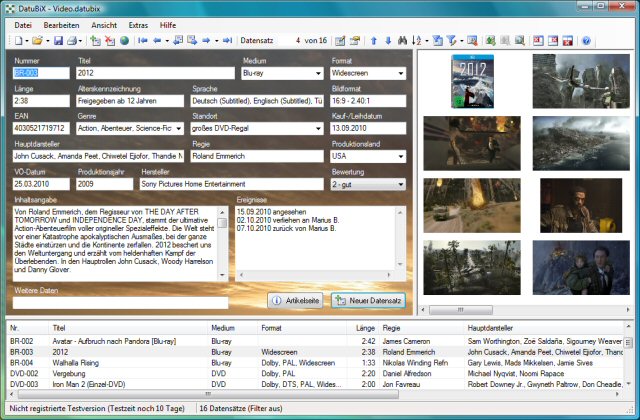Expand the Produktionsland dropdown showing USA
The image size is (640, 420).
pos(402,157)
